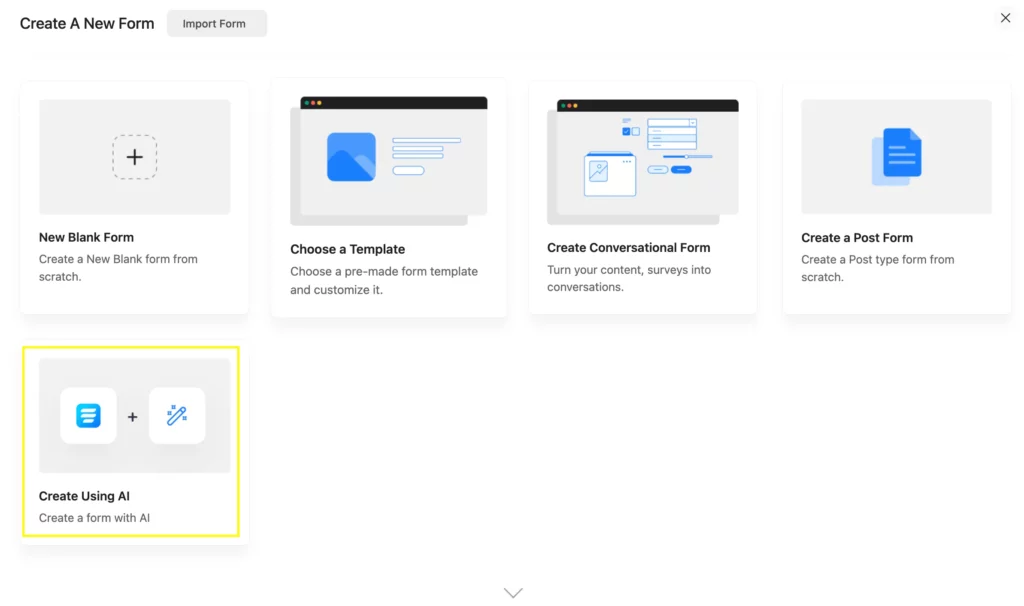Select Create Conversational Form title
The width and height of the screenshot is (1024, 606).
tap(628, 247)
